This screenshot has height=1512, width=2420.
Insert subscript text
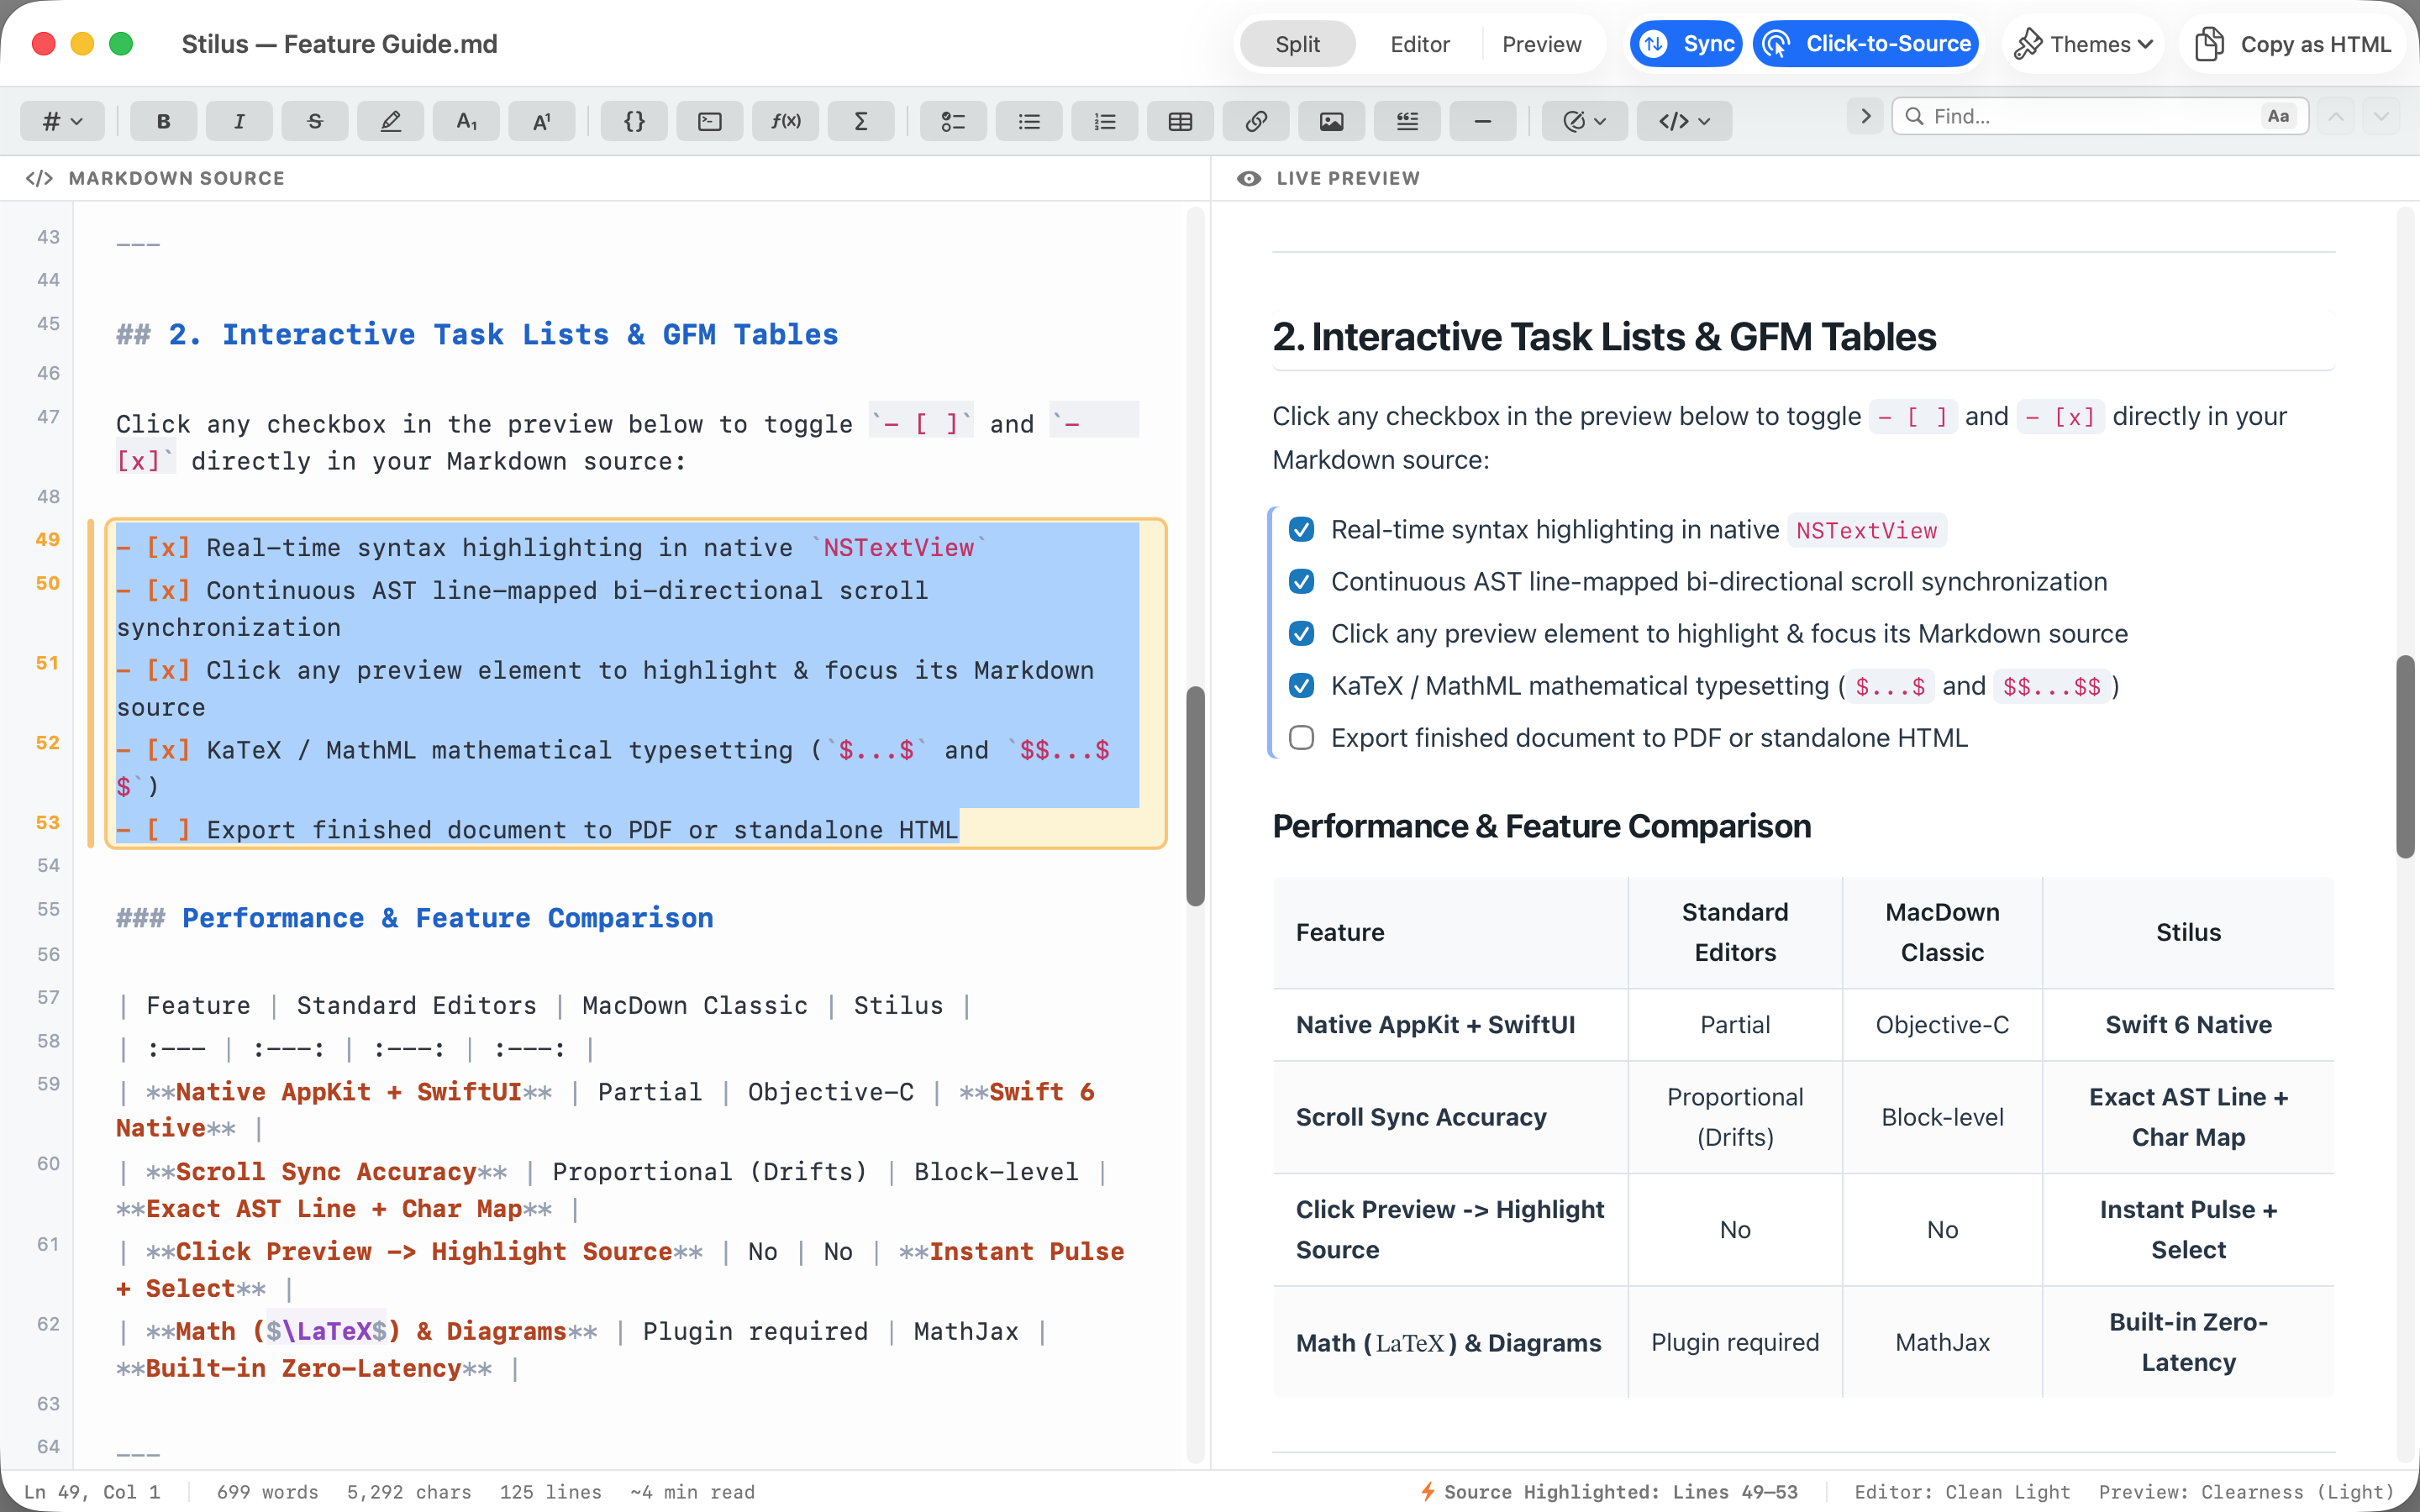(x=466, y=121)
